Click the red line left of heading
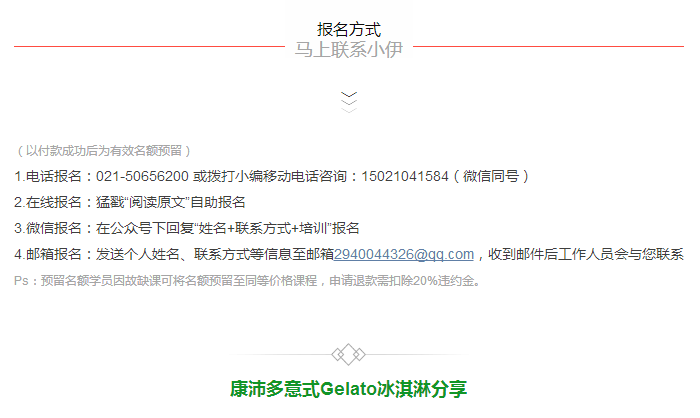 click(x=149, y=46)
